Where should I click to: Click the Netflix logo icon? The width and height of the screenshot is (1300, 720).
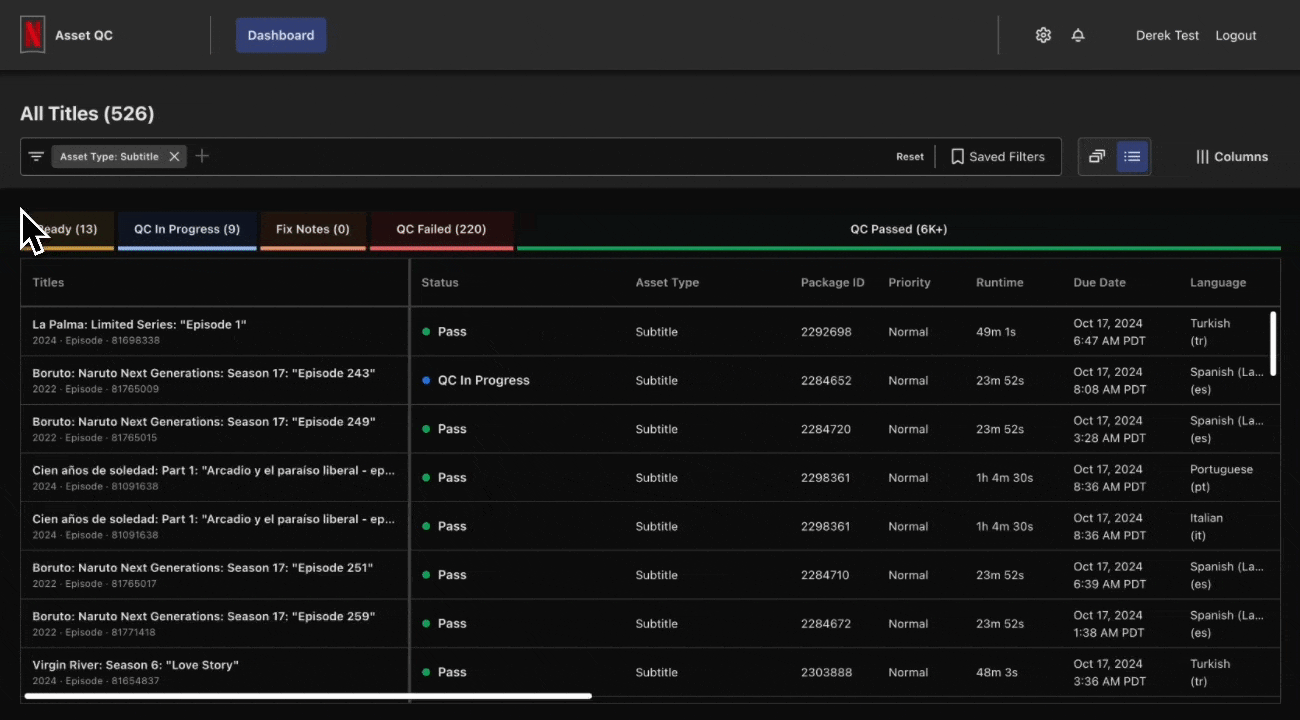coord(33,35)
